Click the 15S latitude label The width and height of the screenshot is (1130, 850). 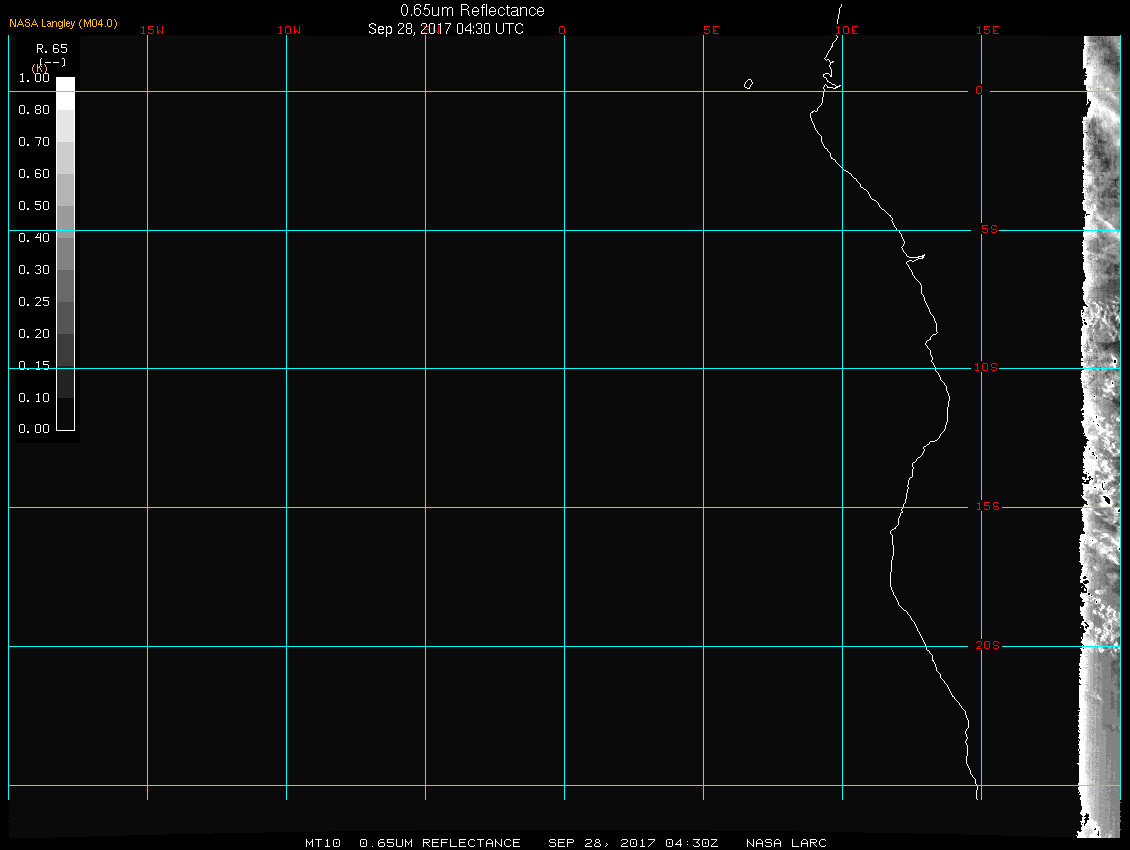pyautogui.click(x=987, y=506)
